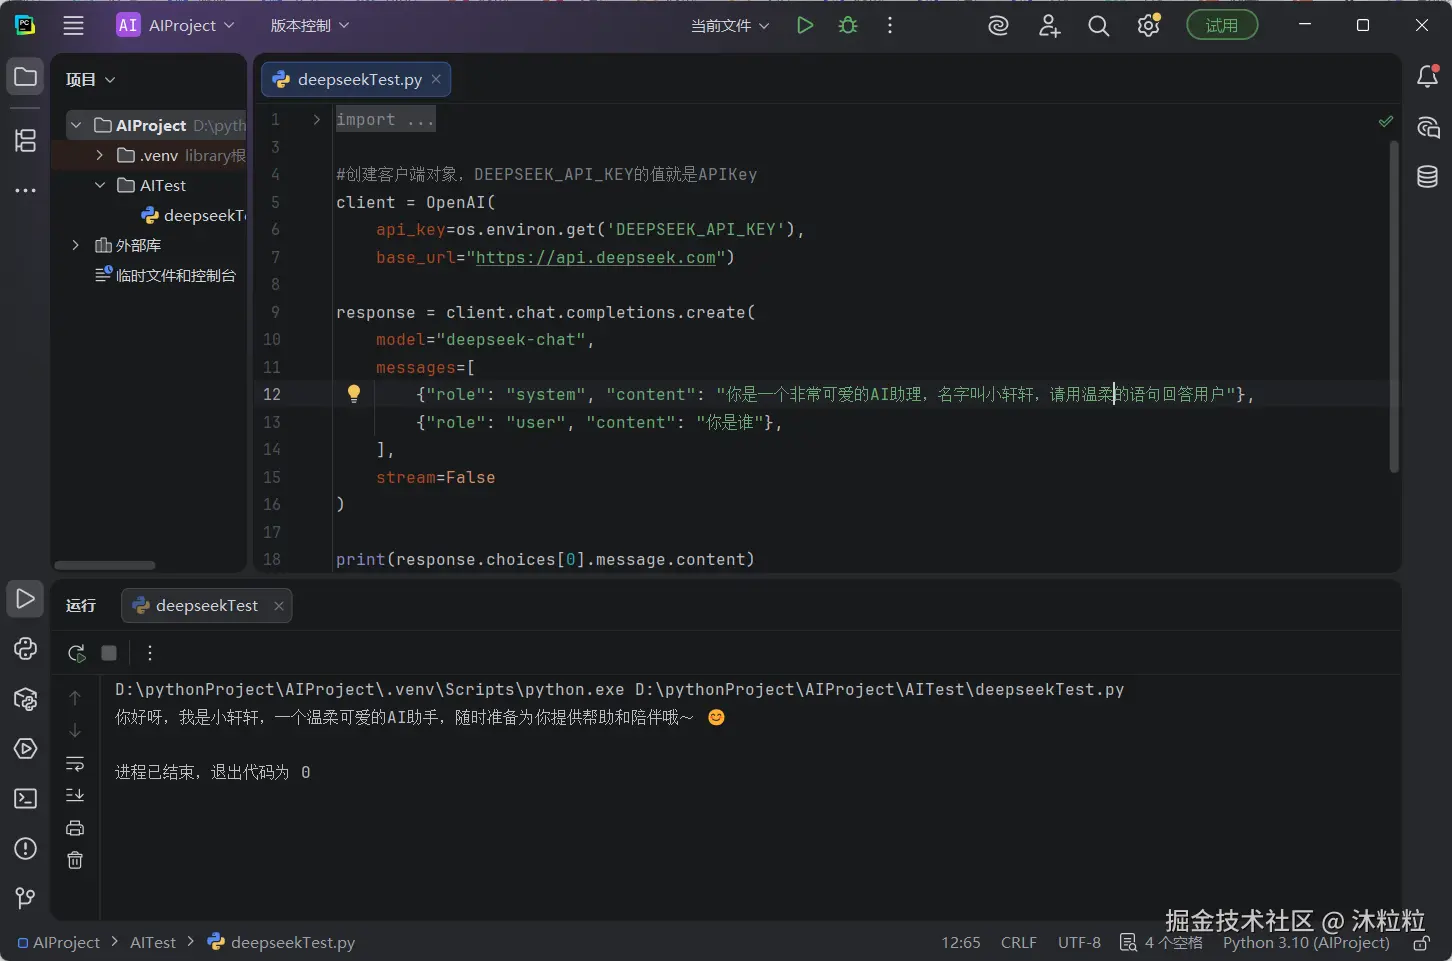Image resolution: width=1452 pixels, height=961 pixels.
Task: Open the Notifications bell icon
Action: point(1428,77)
